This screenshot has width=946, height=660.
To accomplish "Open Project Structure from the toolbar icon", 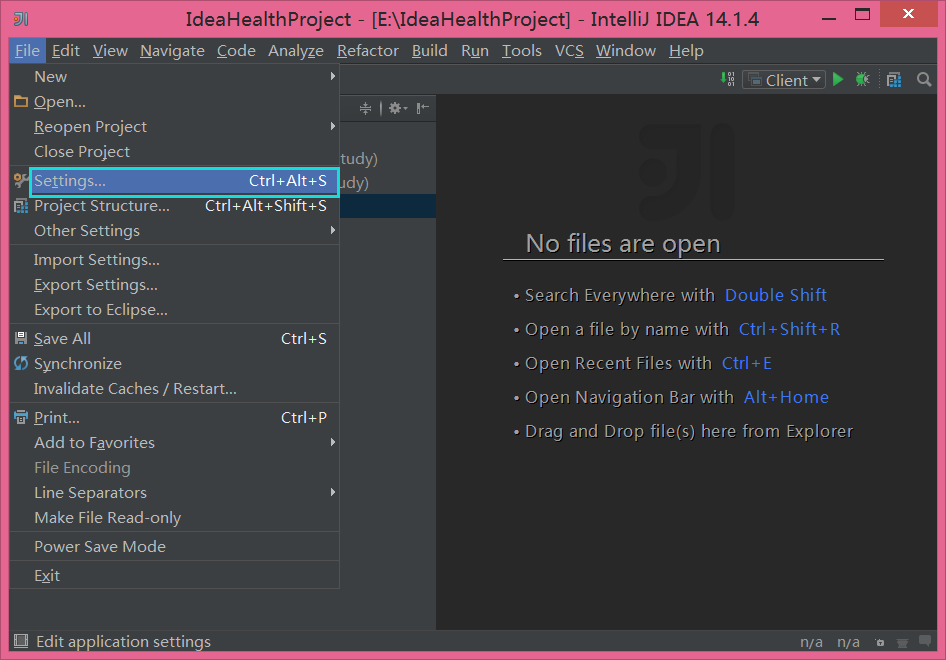I will [x=894, y=80].
